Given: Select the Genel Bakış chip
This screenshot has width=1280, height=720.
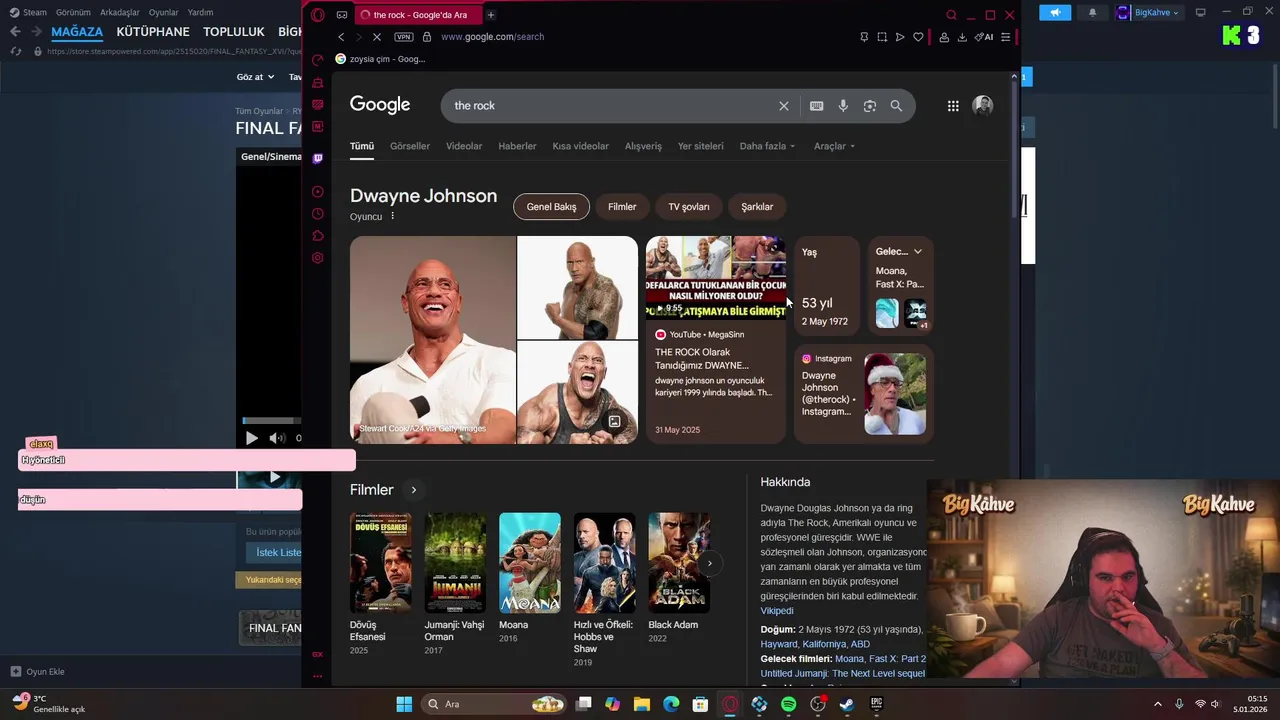Looking at the screenshot, I should pyautogui.click(x=551, y=207).
